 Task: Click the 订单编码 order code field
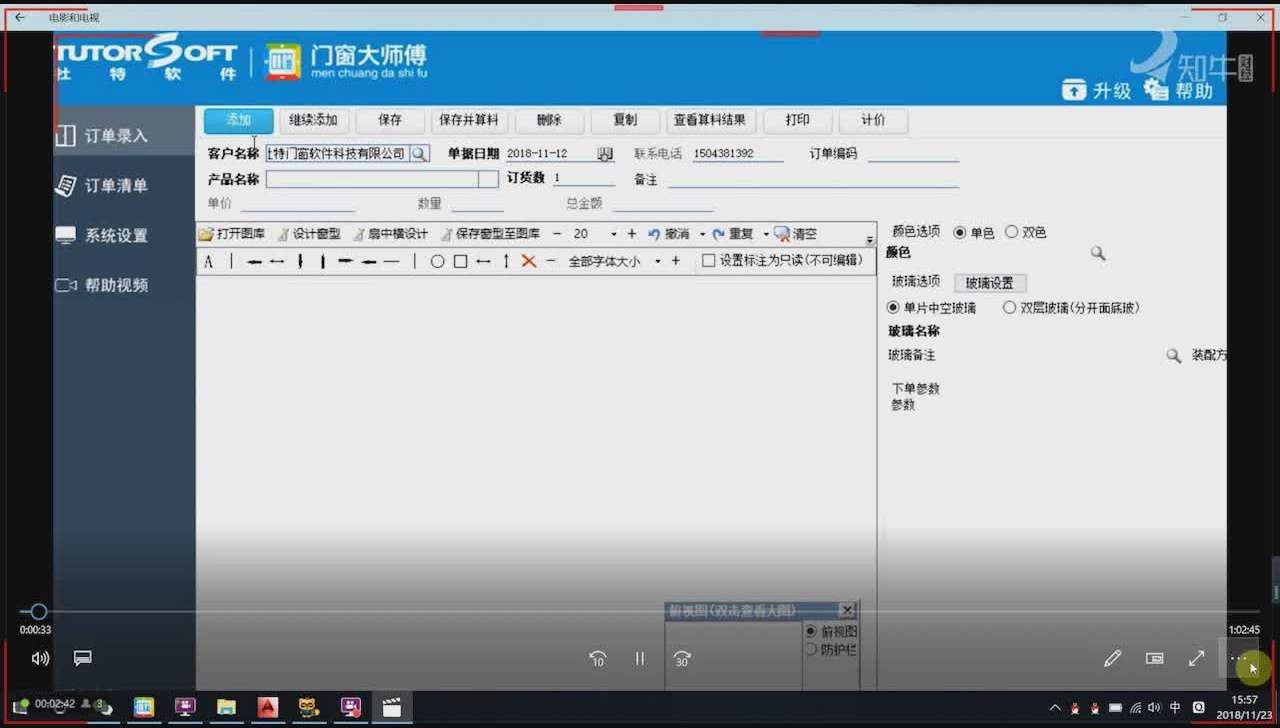coord(913,154)
